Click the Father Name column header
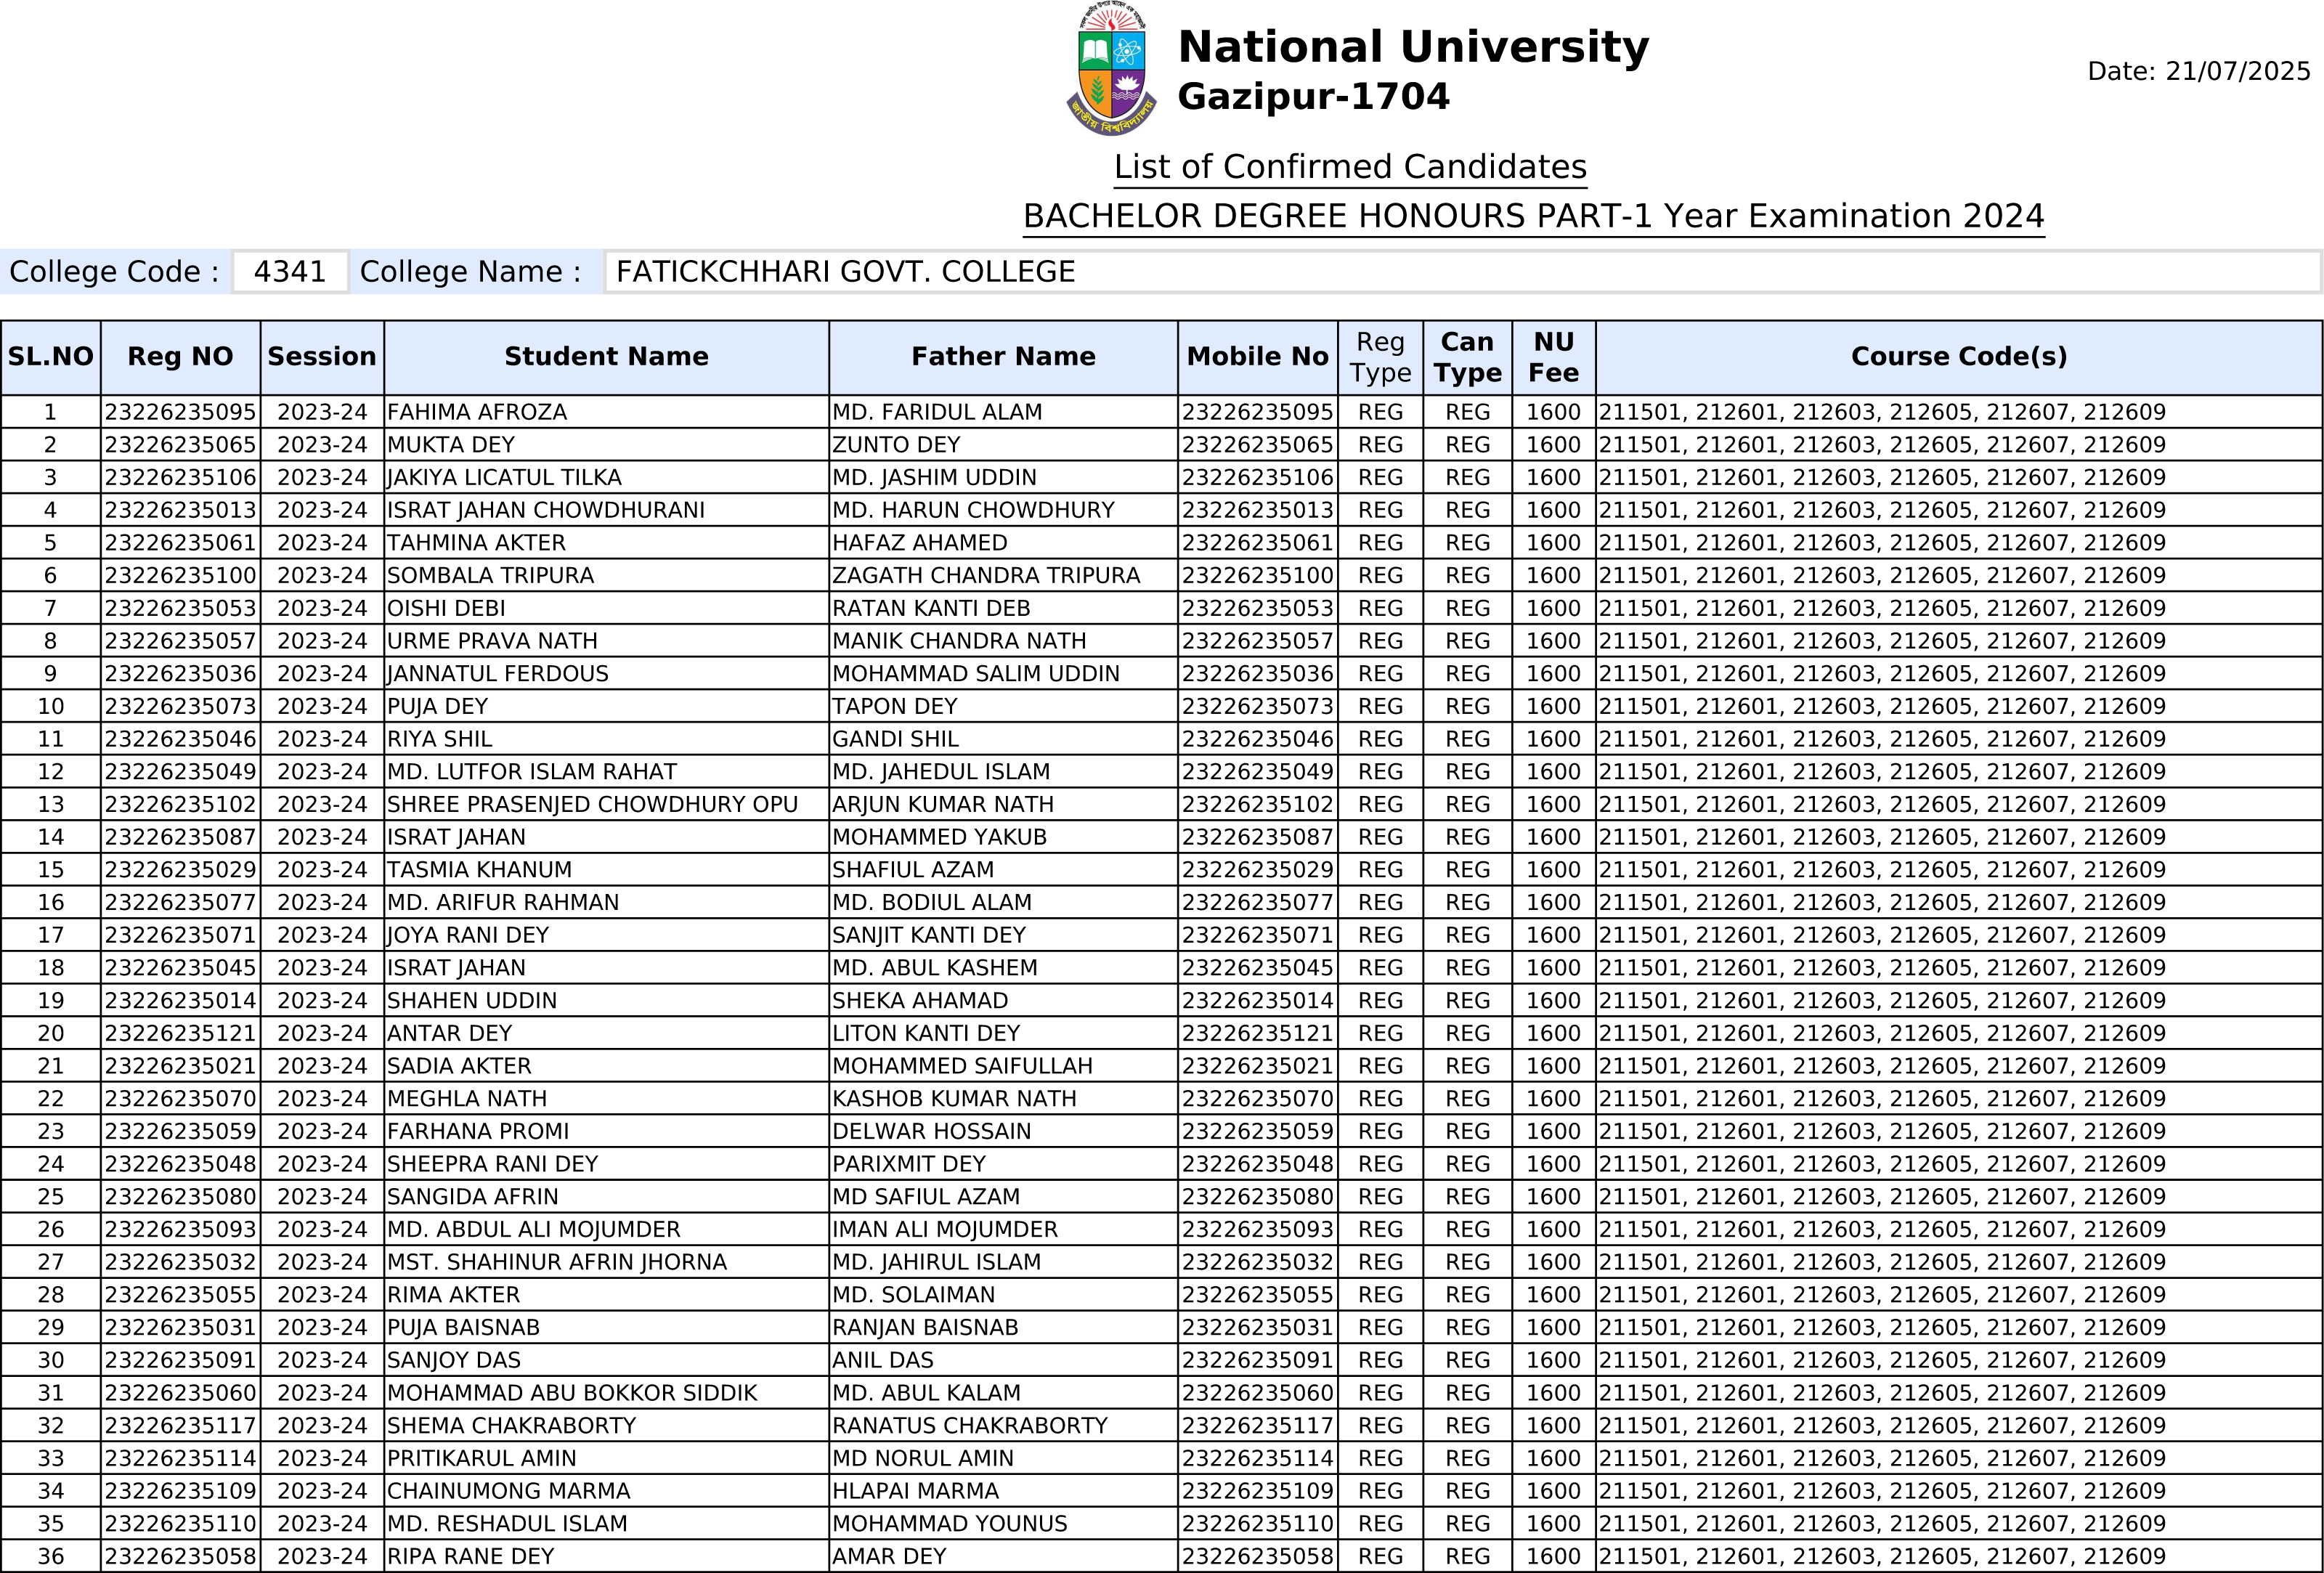Image resolution: width=2324 pixels, height=1573 pixels. pos(1003,357)
